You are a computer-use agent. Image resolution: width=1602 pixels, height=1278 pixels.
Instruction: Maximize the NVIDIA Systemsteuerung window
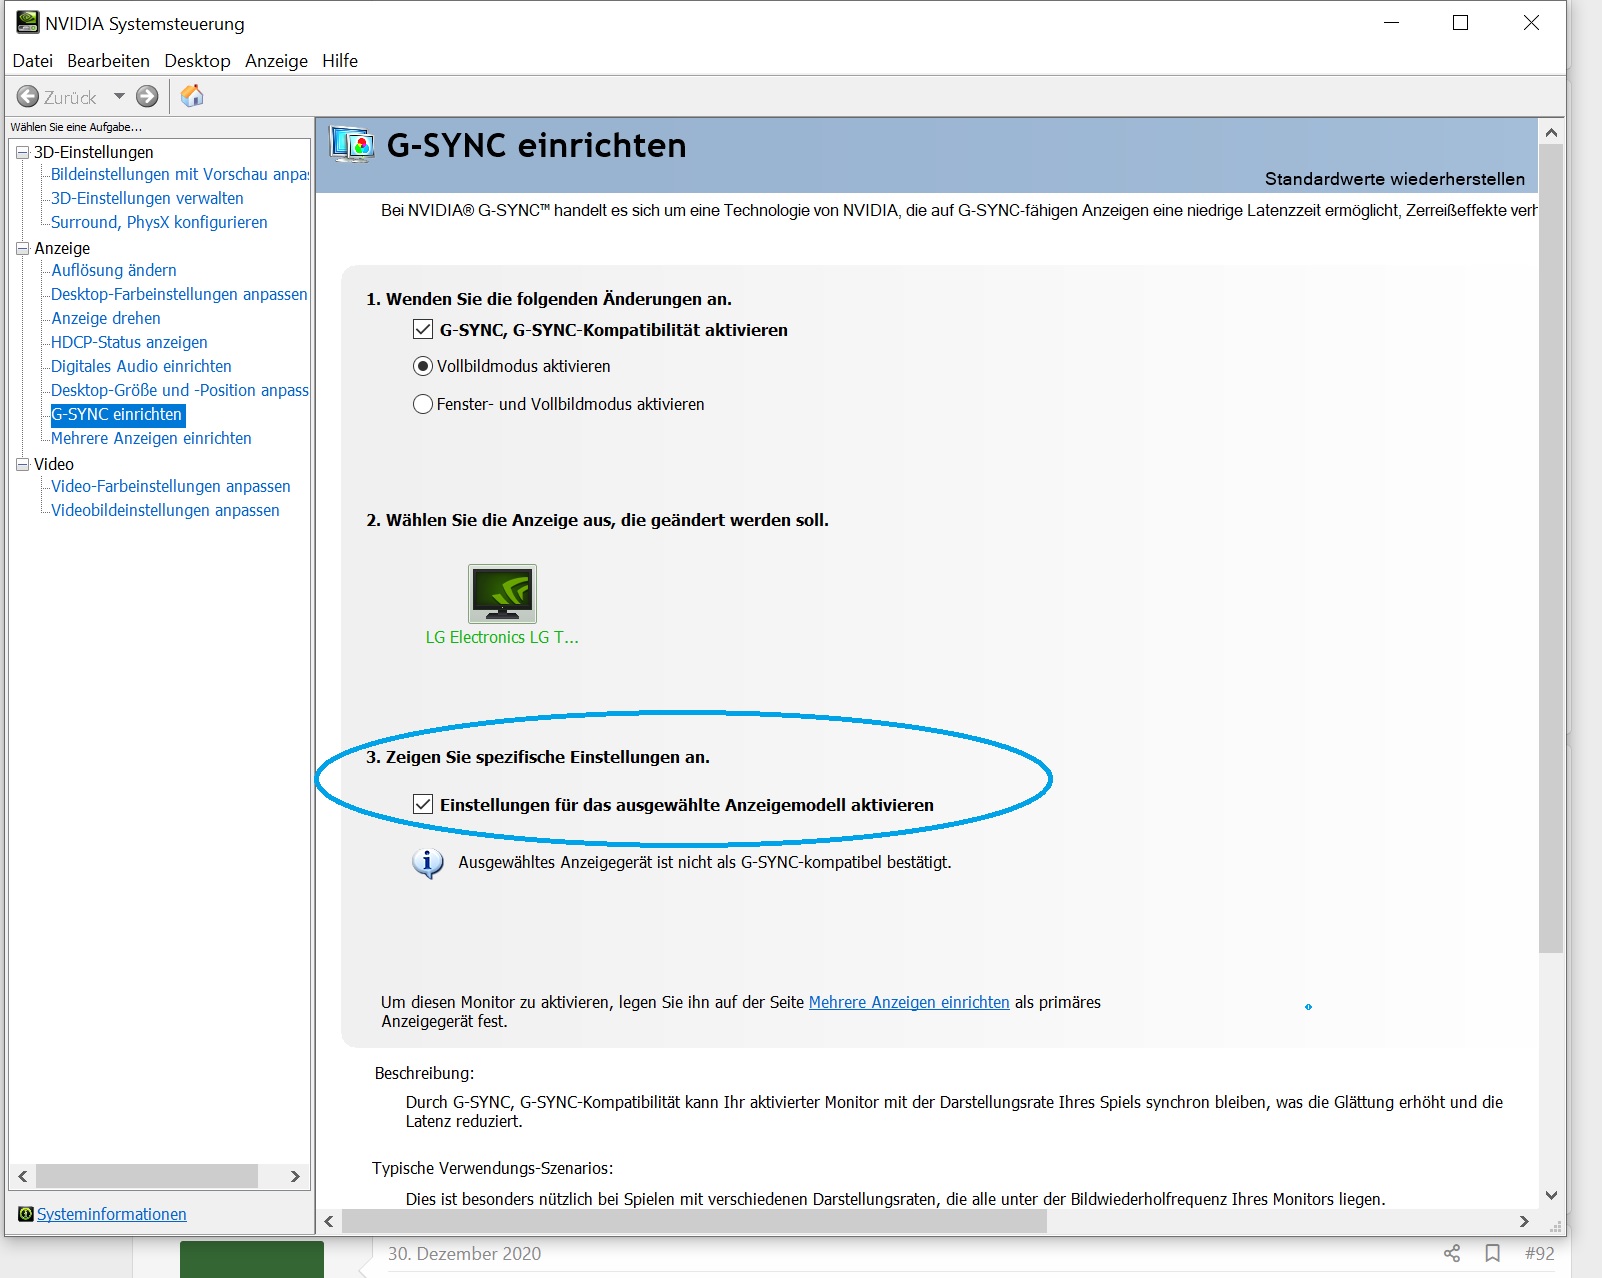click(1460, 22)
